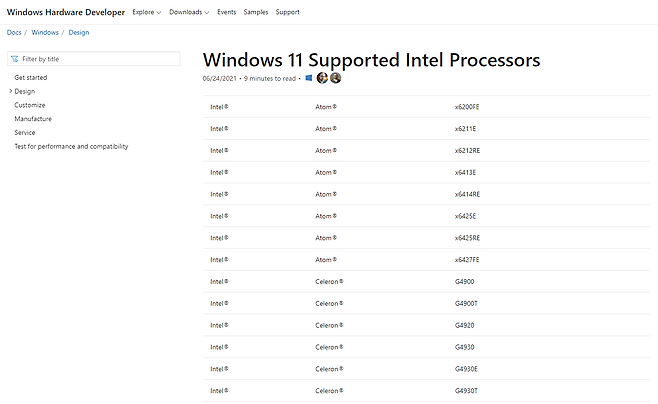Expand the Design tree chevron

point(10,91)
